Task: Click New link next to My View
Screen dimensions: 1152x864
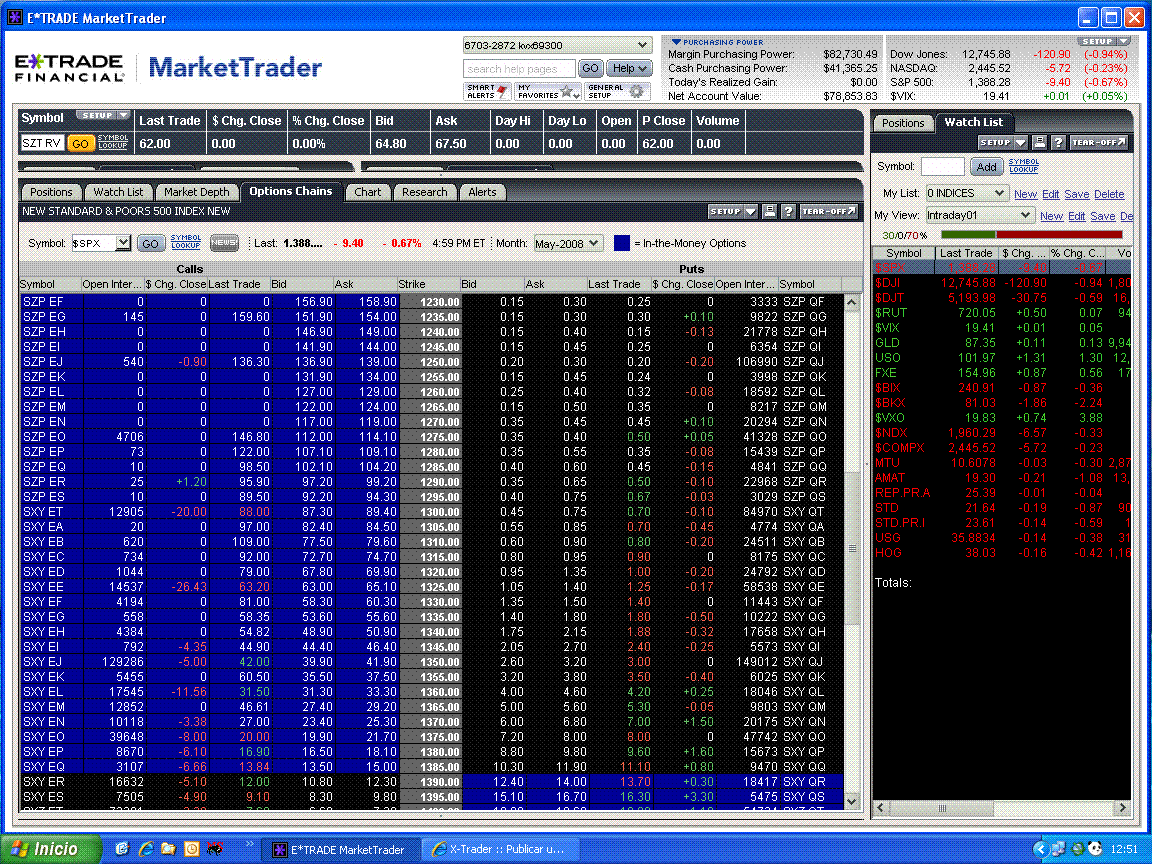Action: [x=1051, y=216]
